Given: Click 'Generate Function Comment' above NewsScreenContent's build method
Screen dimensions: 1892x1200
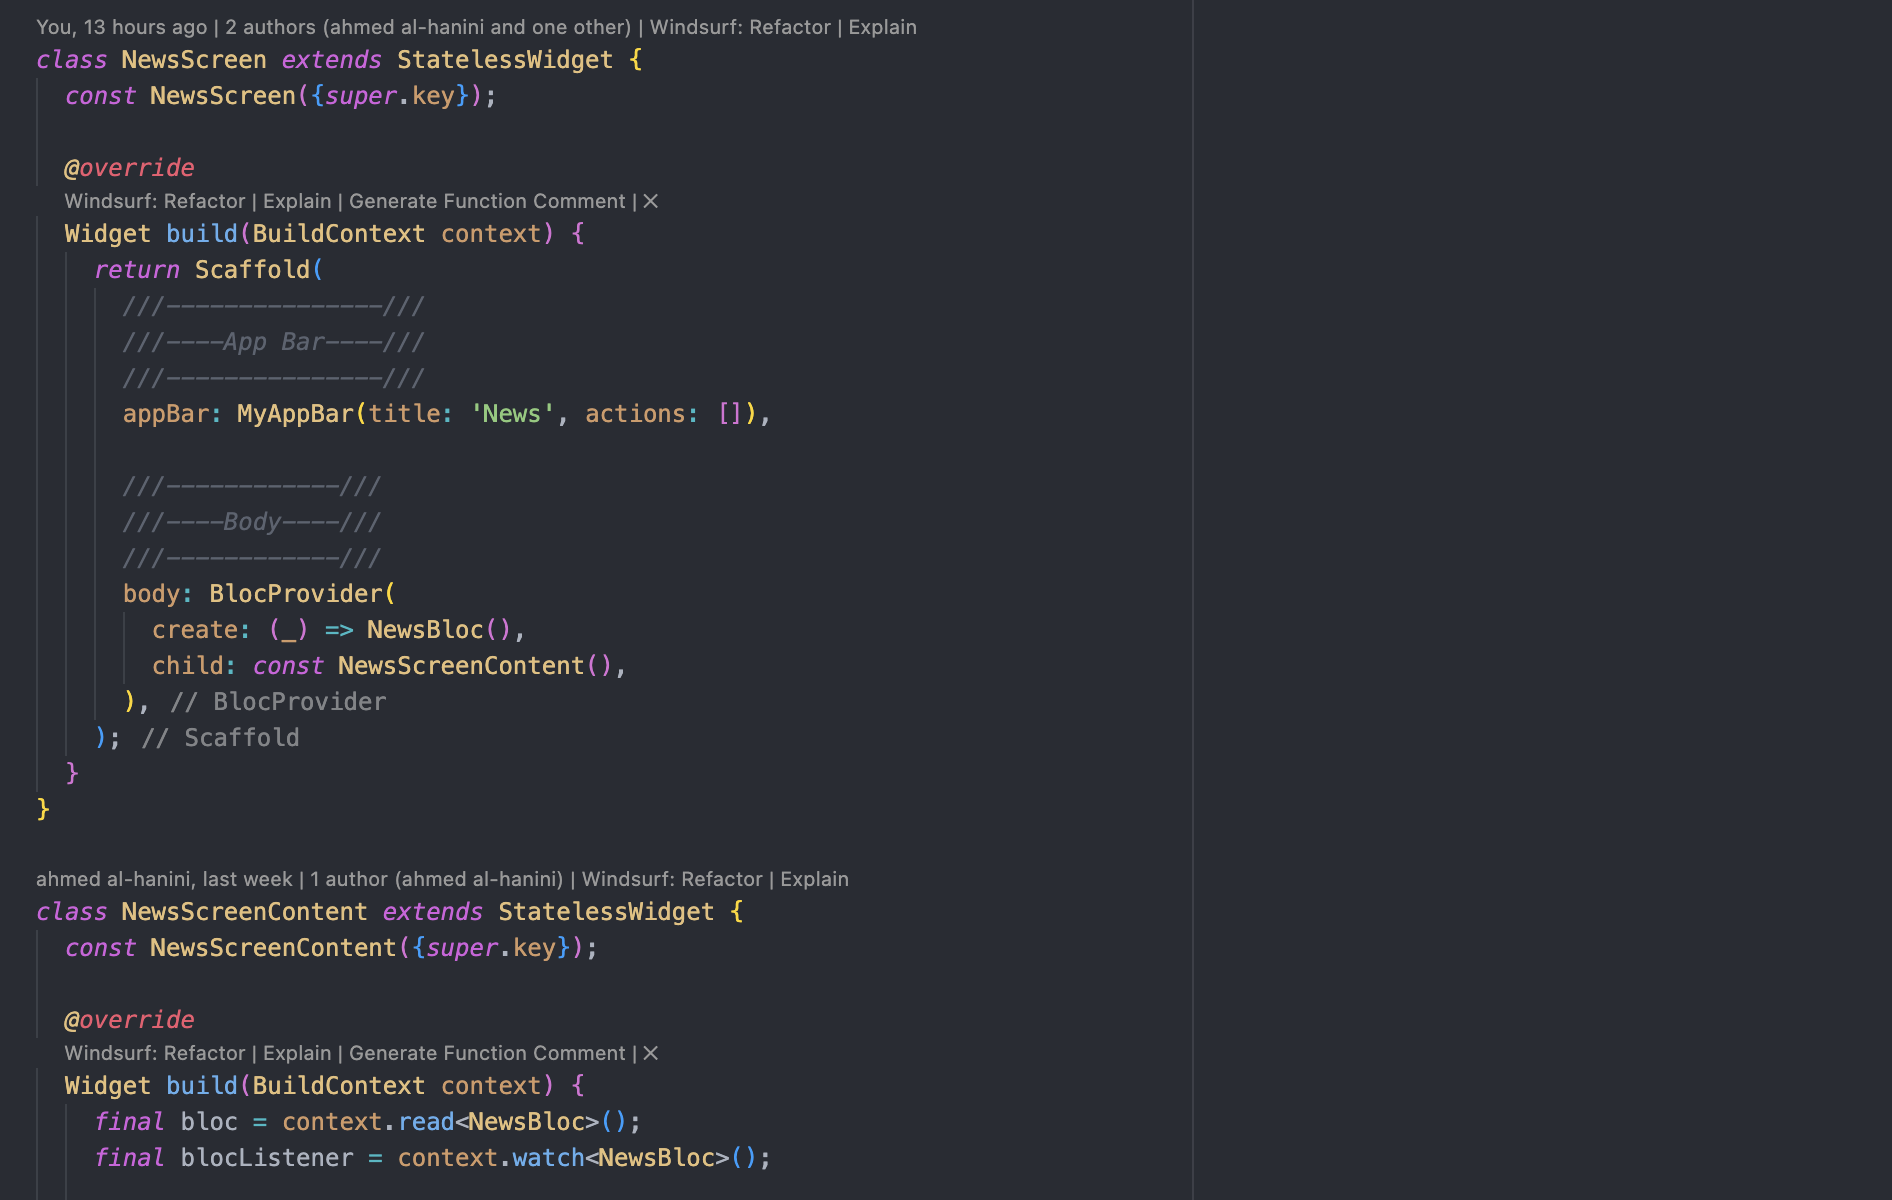Looking at the screenshot, I should point(487,1053).
